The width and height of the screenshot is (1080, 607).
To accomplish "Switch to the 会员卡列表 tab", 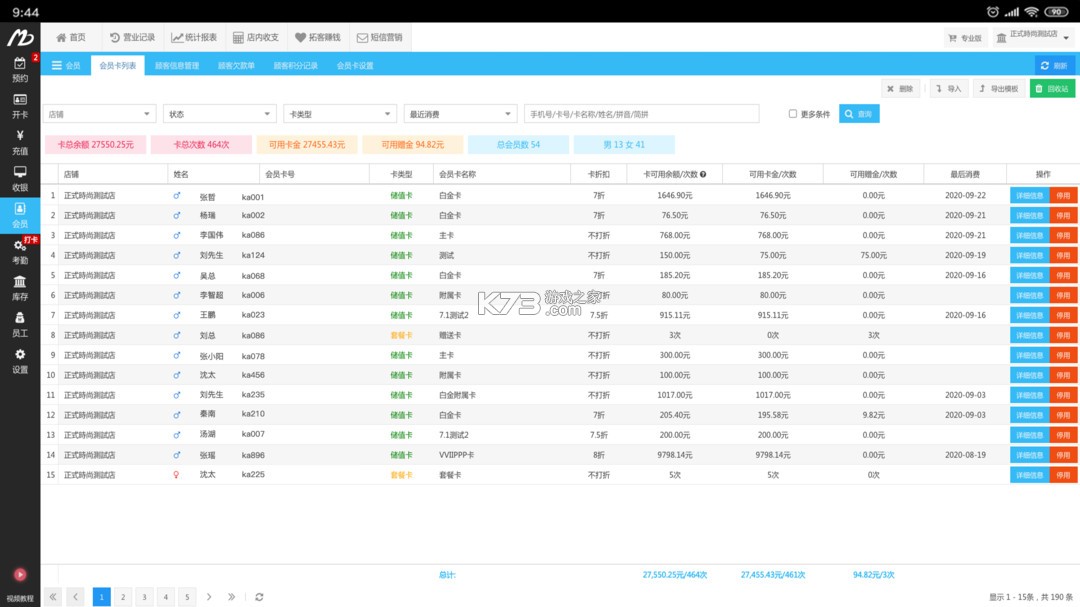I will [118, 65].
